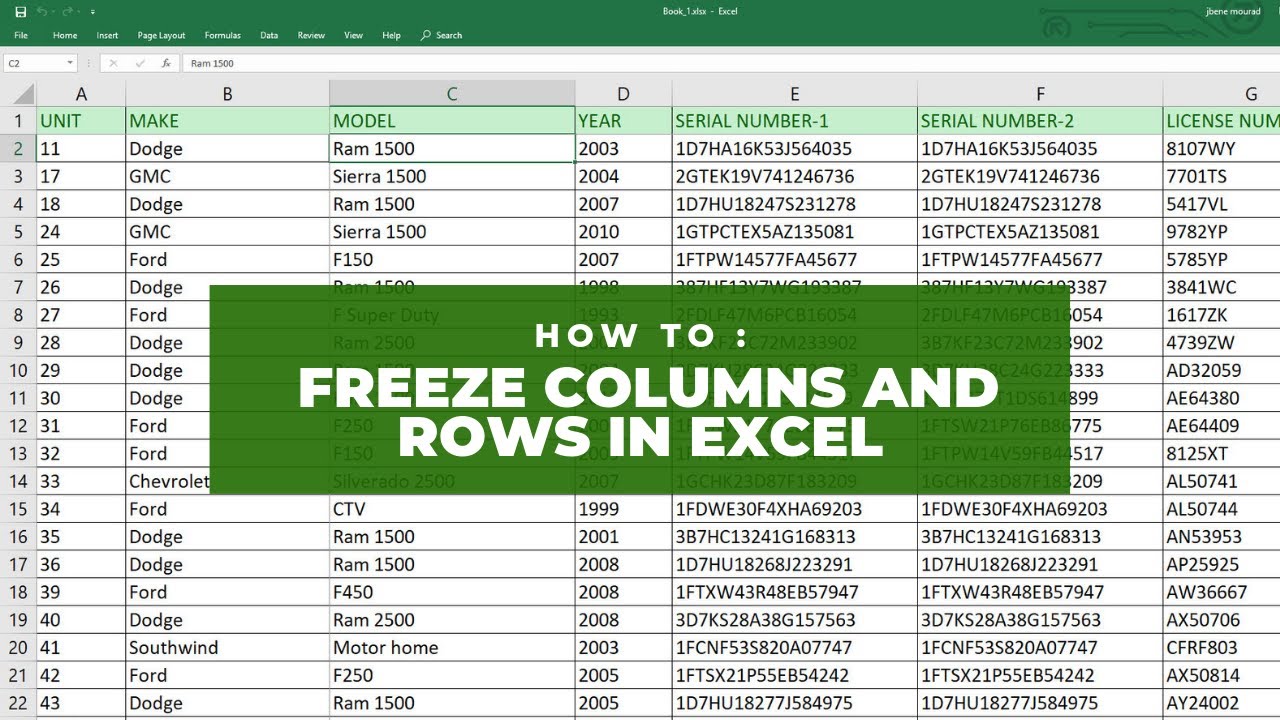Select the Review ribbon tab
Screen dimensions: 1280x720
point(311,35)
